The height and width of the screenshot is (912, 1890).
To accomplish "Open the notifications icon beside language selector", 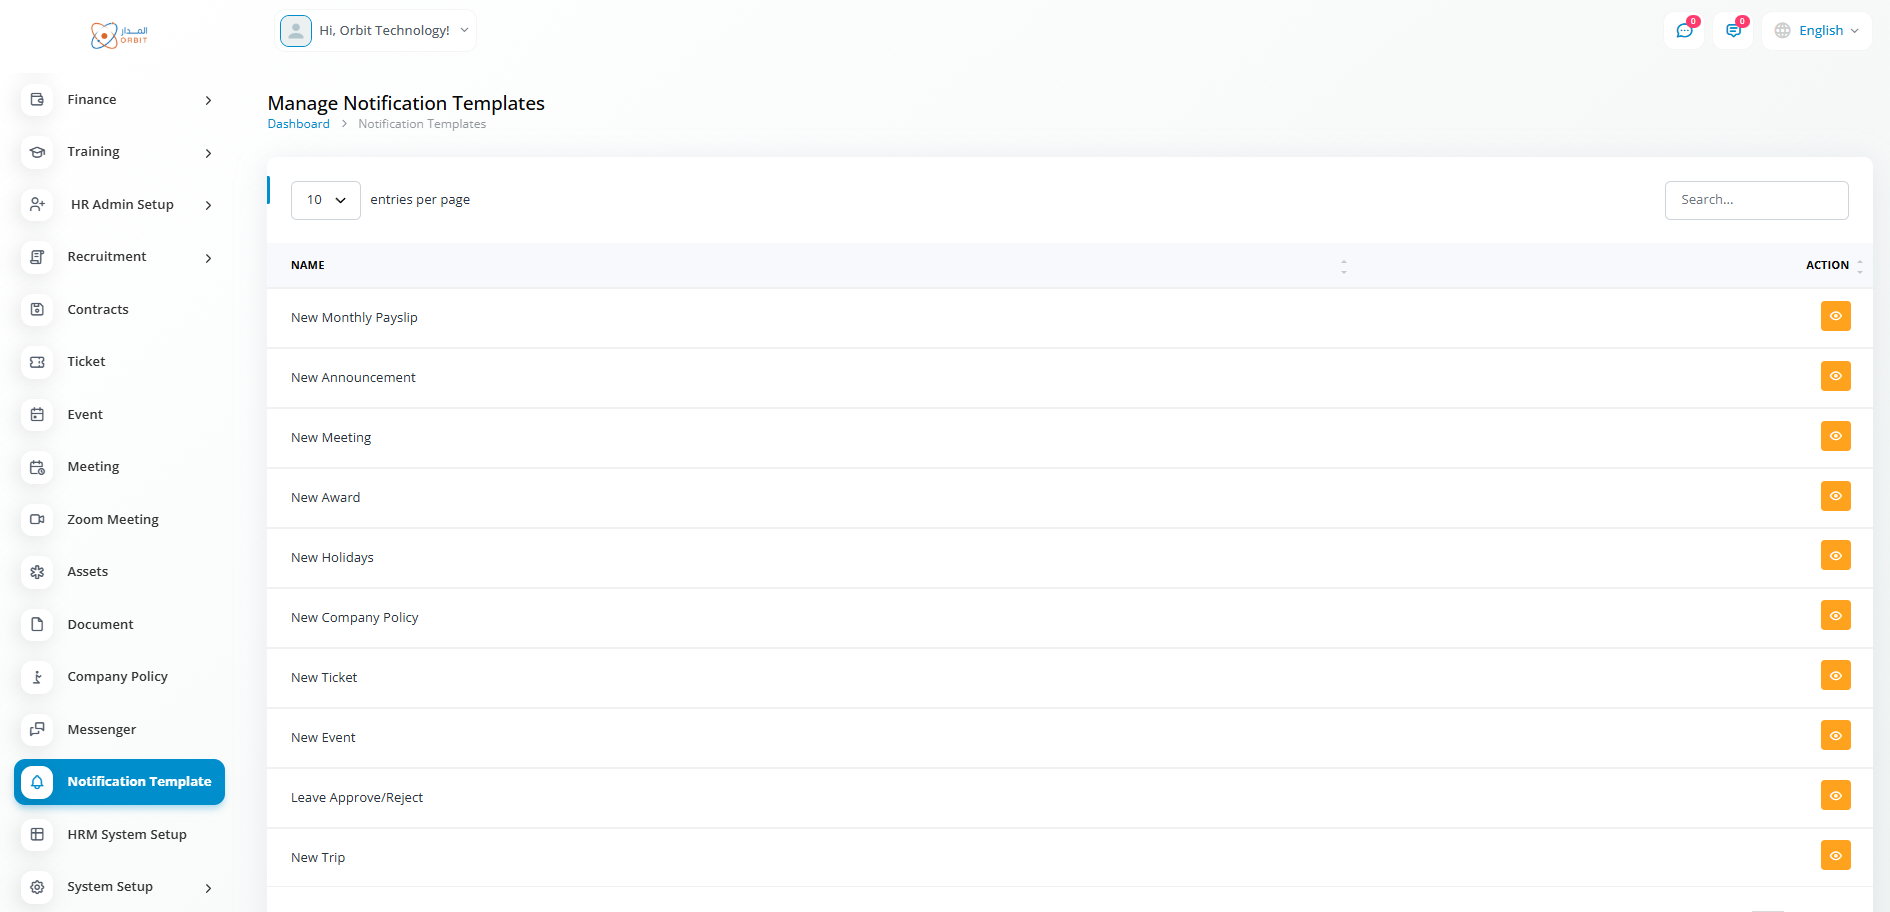I will tap(1733, 31).
